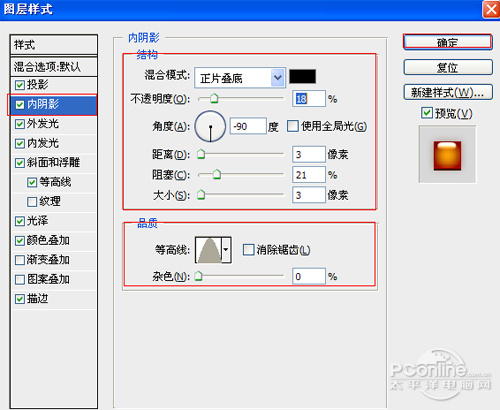Click the 复位 button
This screenshot has width=500, height=410.
click(448, 67)
